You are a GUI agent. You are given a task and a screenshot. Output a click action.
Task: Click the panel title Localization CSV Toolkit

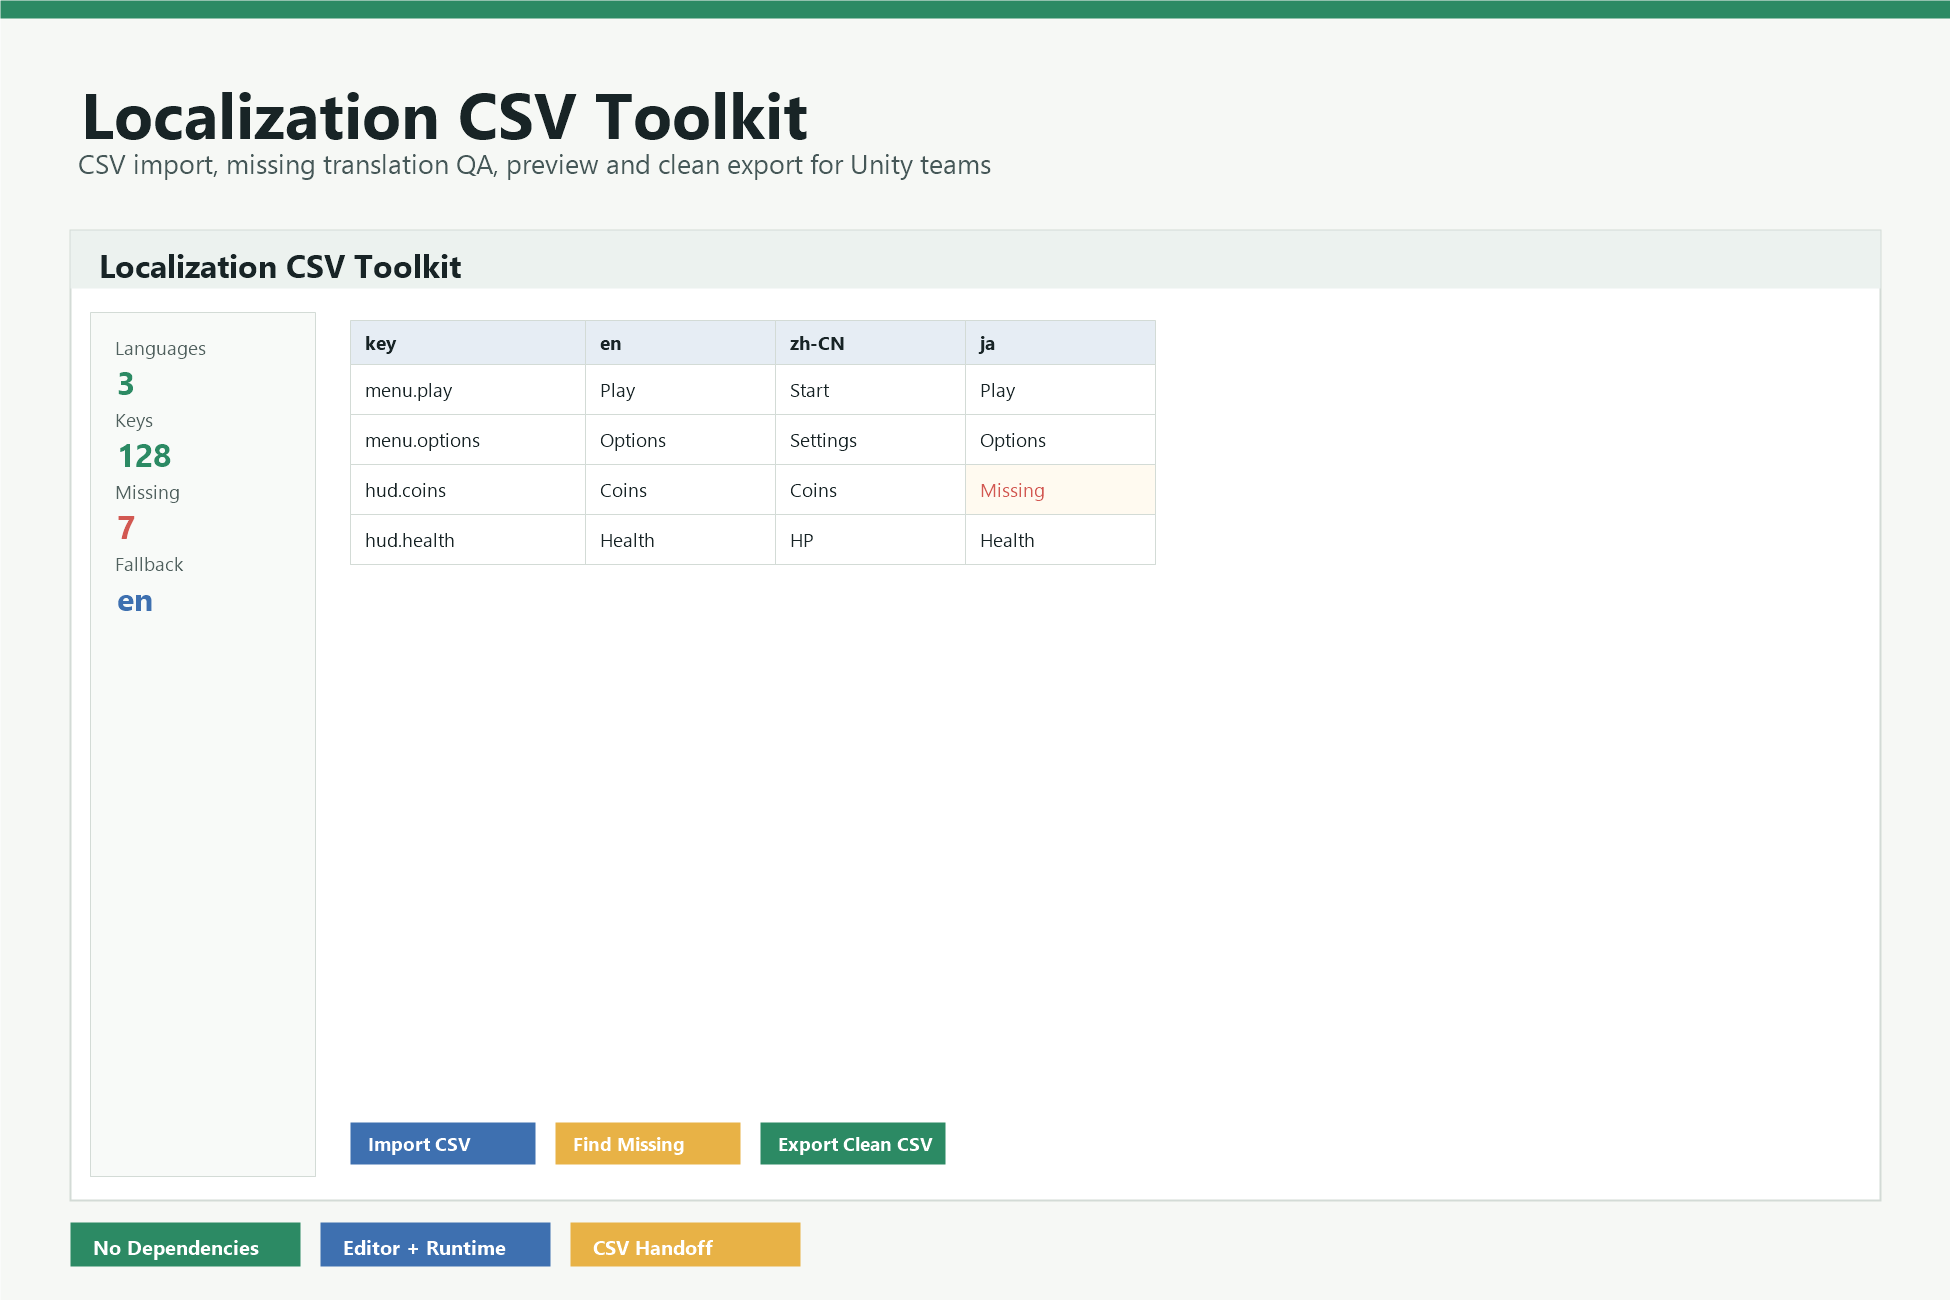(x=280, y=267)
